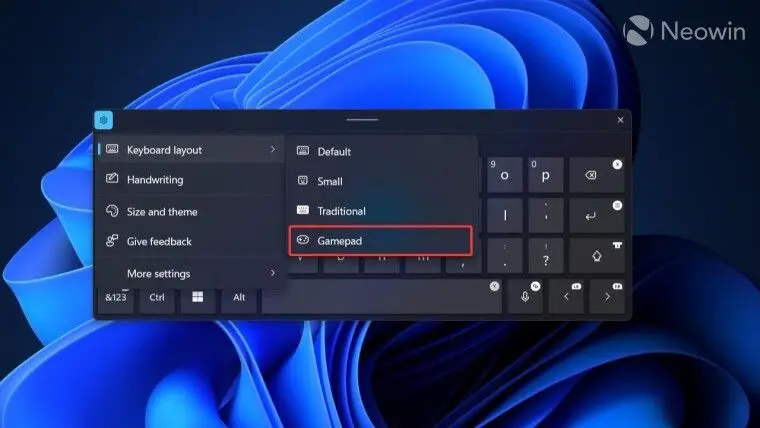The image size is (760, 428).
Task: Tap the letter p key
Action: (x=546, y=175)
